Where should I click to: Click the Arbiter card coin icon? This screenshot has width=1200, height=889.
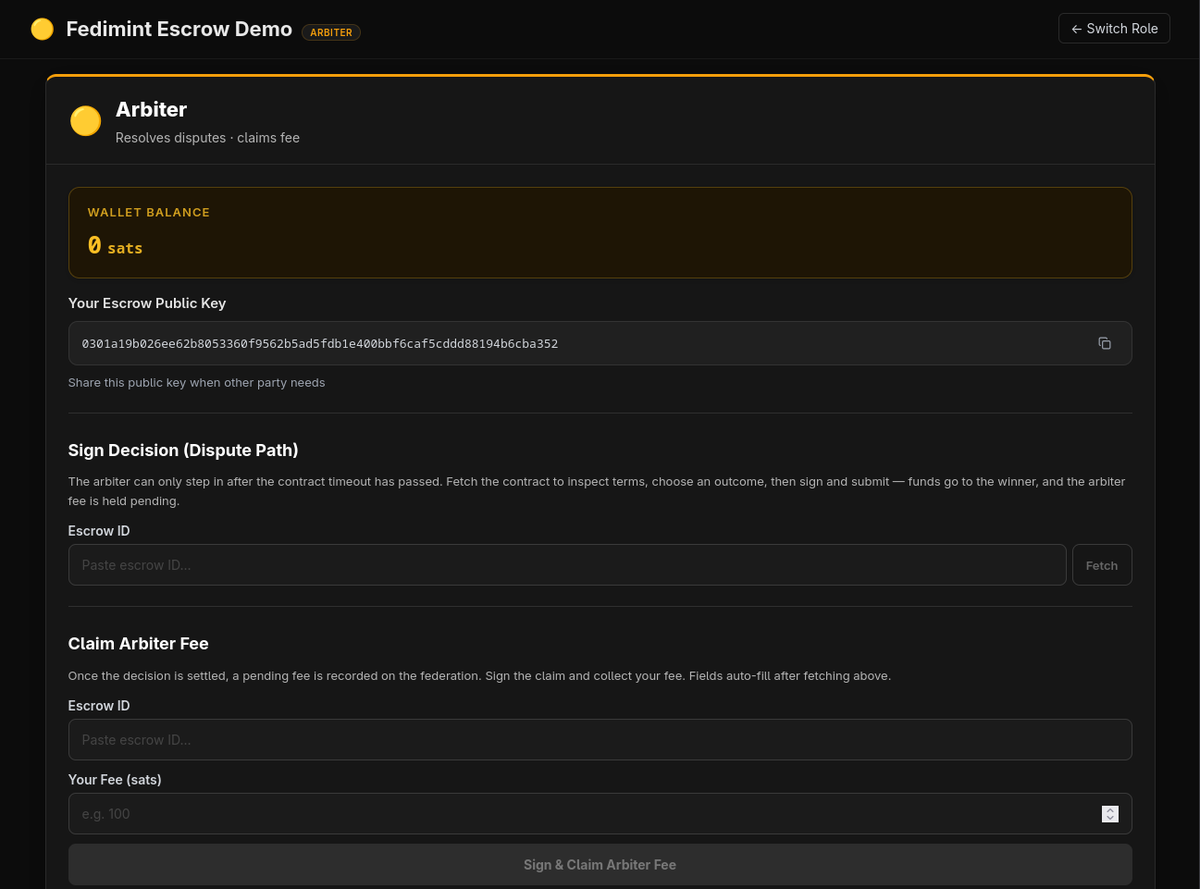(x=86, y=121)
